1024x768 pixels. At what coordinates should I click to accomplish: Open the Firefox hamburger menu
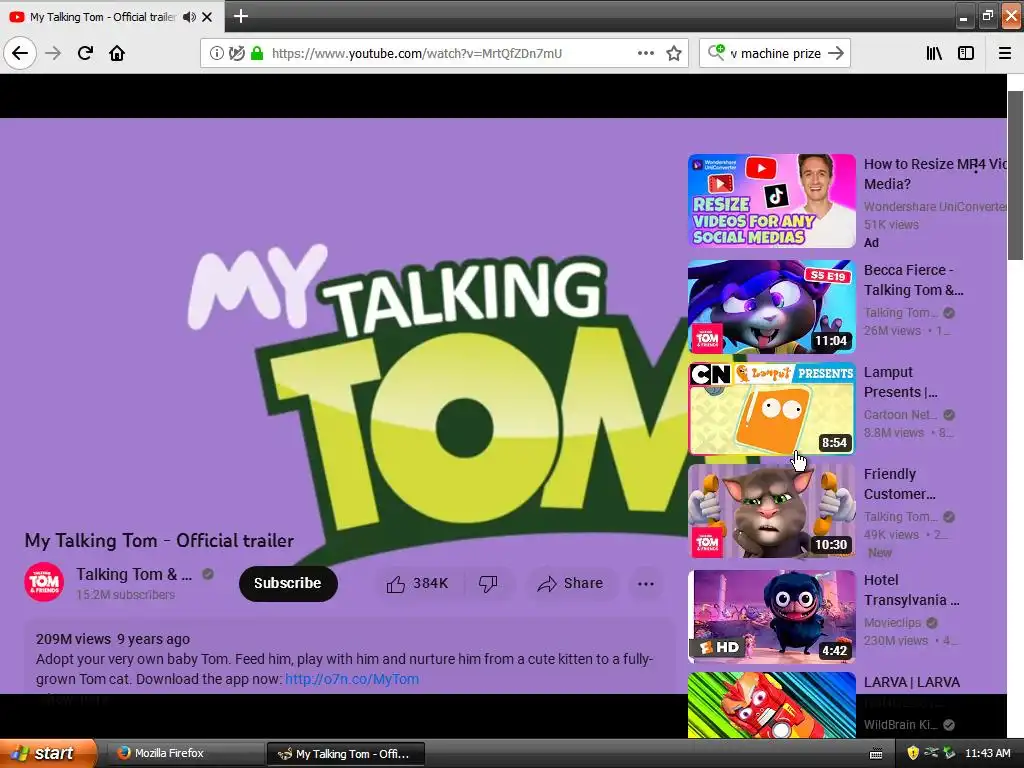pos(1005,54)
